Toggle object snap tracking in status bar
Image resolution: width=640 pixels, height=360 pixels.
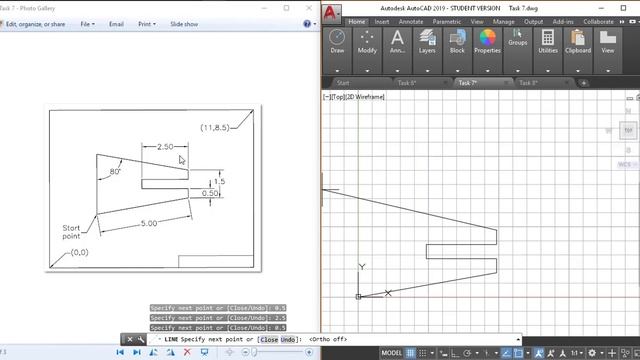(506, 353)
